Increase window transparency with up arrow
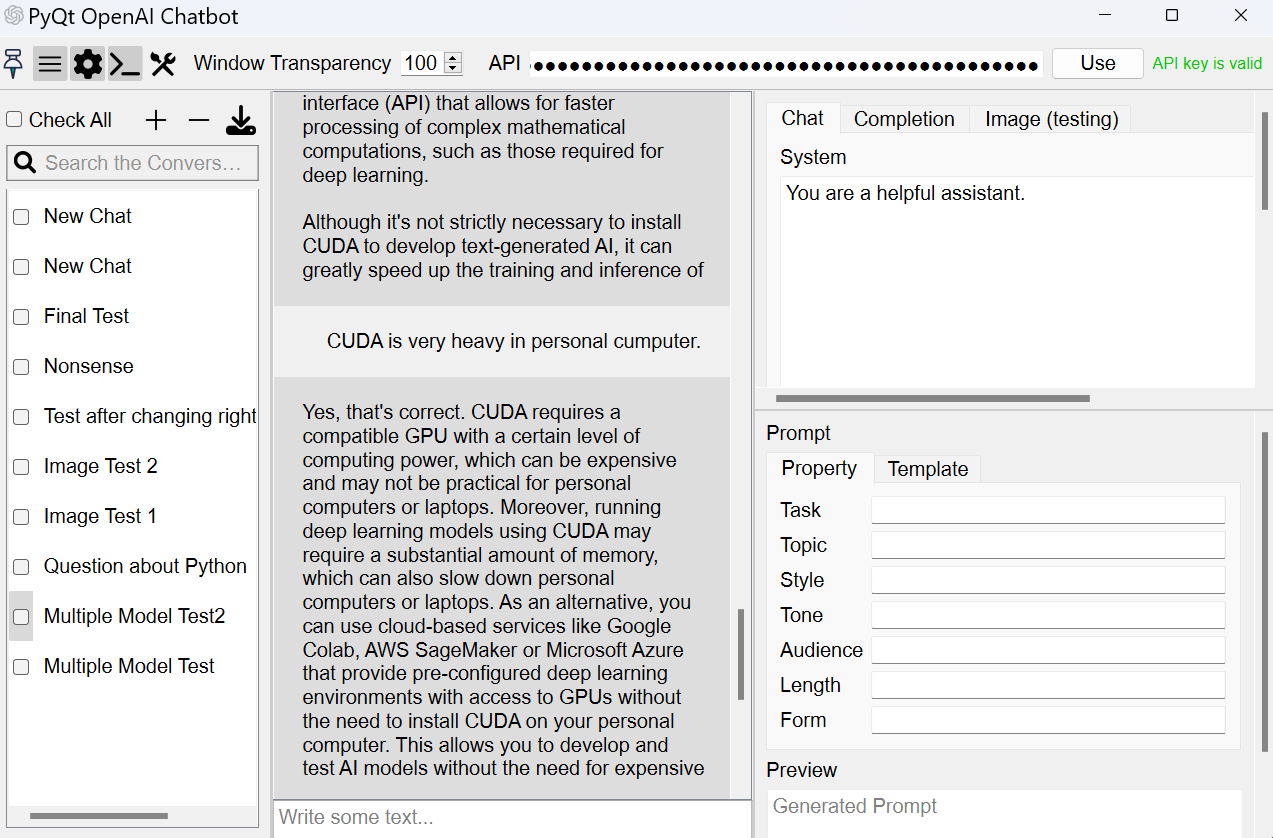This screenshot has height=838, width=1273. point(453,58)
